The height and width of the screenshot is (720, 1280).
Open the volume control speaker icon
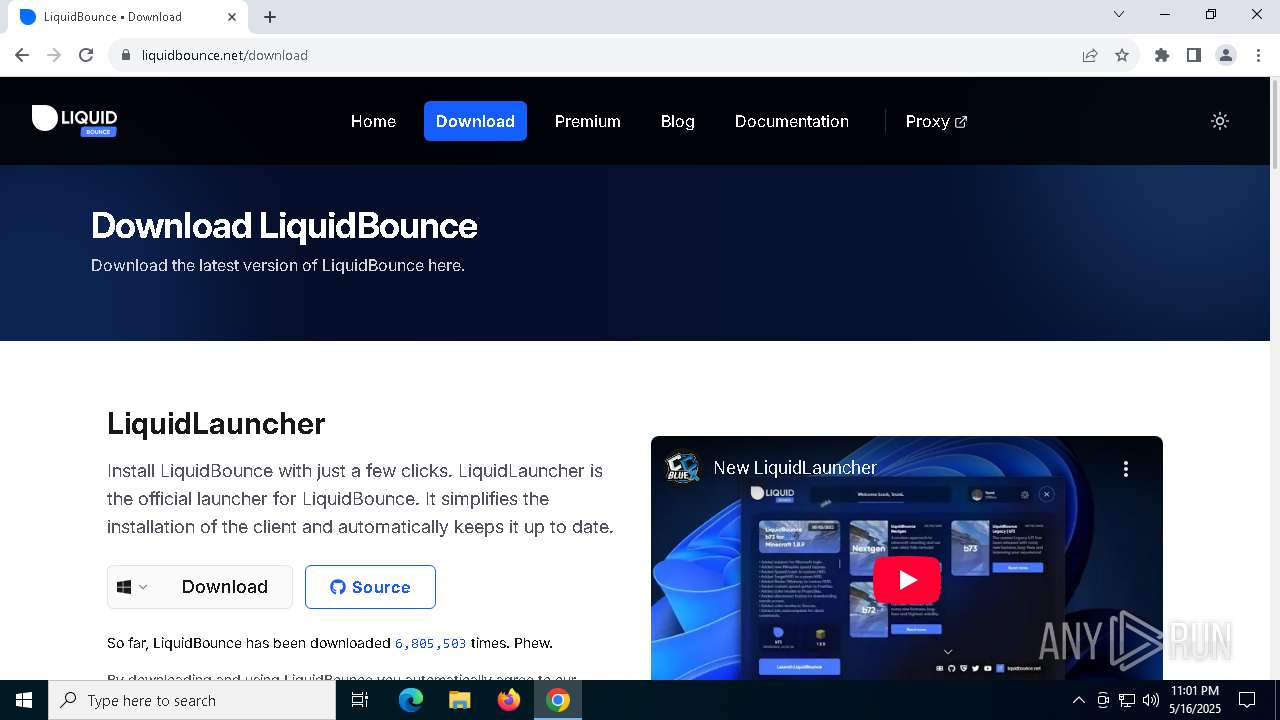1150,700
